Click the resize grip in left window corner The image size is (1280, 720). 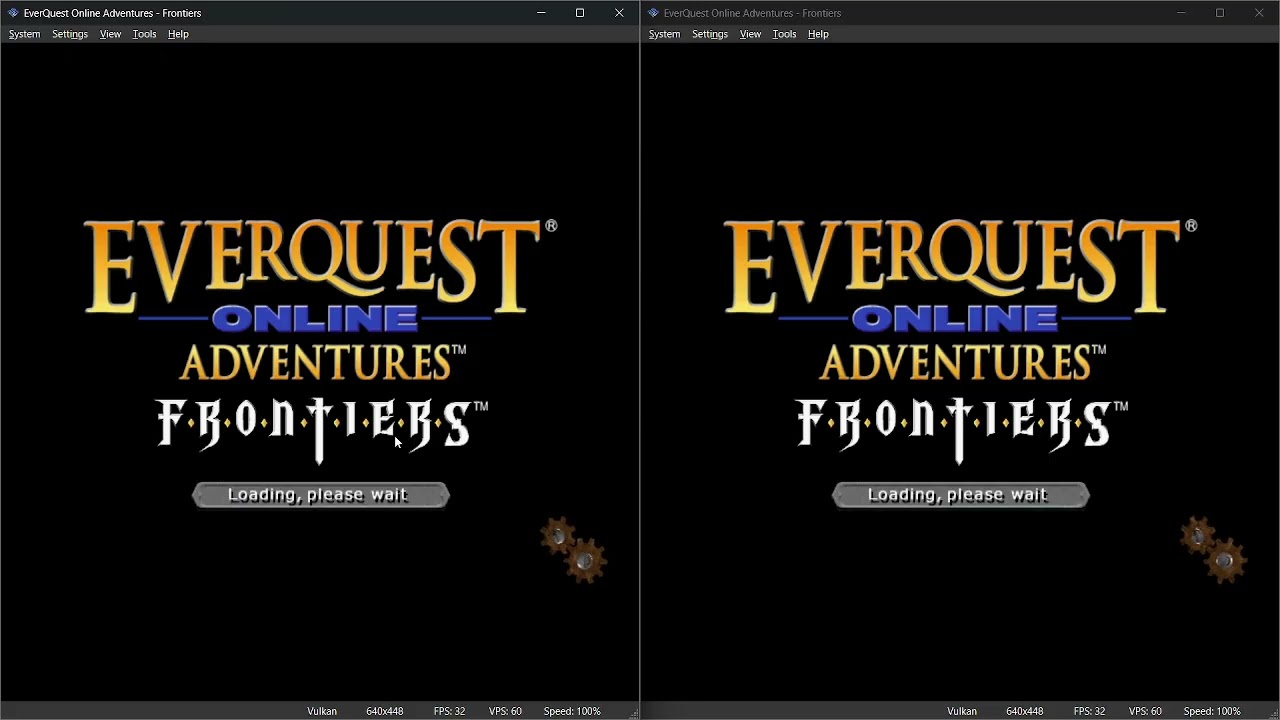click(633, 713)
